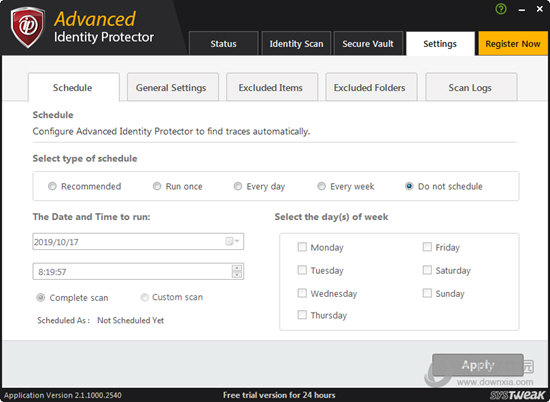Increase the time with up spinner arrow

237,268
